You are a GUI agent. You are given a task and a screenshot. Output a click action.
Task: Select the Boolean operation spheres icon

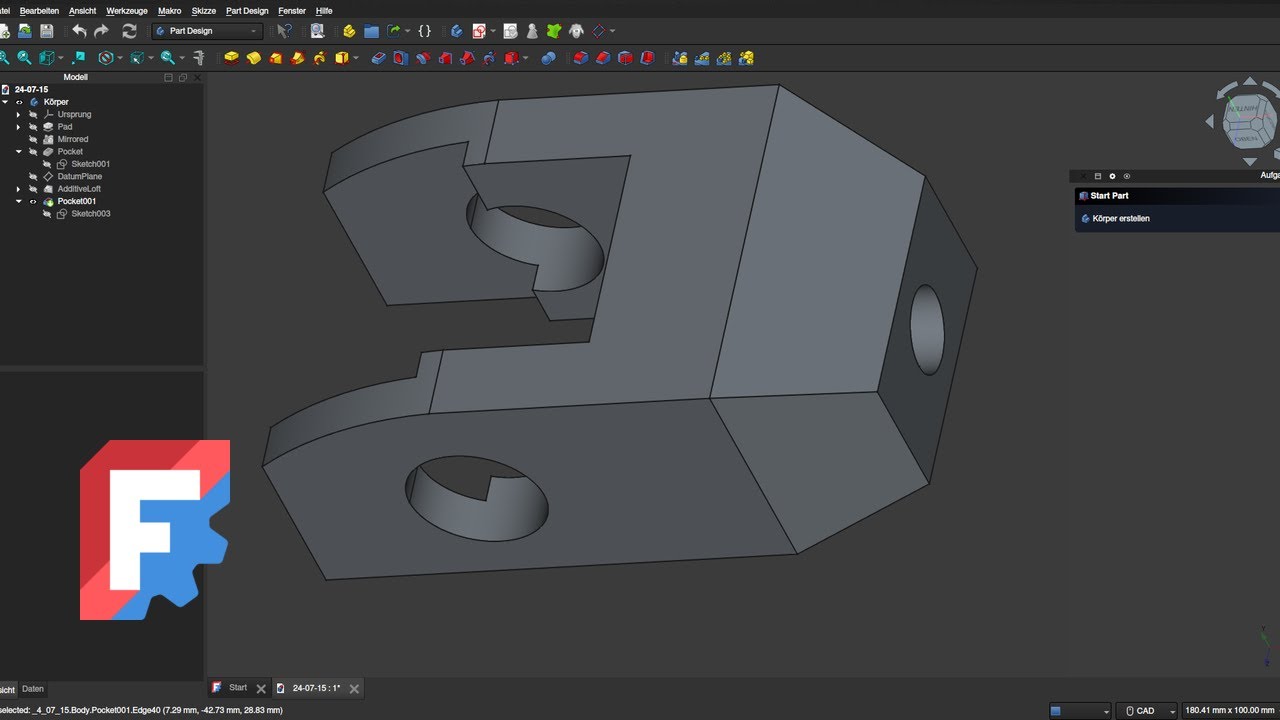[548, 58]
